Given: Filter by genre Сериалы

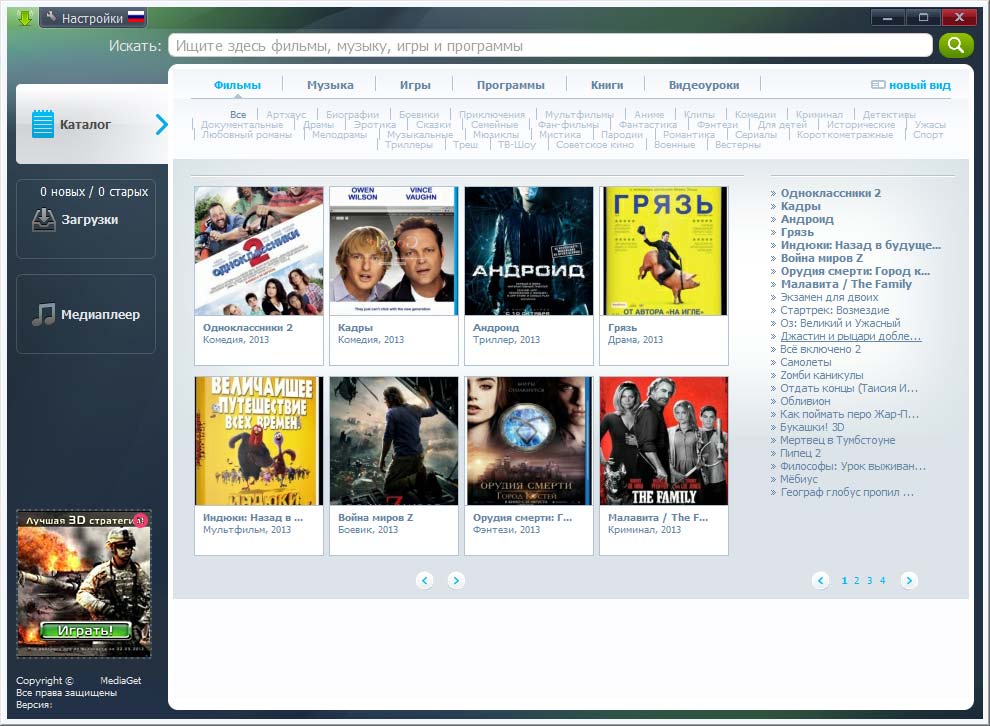Looking at the screenshot, I should (756, 135).
